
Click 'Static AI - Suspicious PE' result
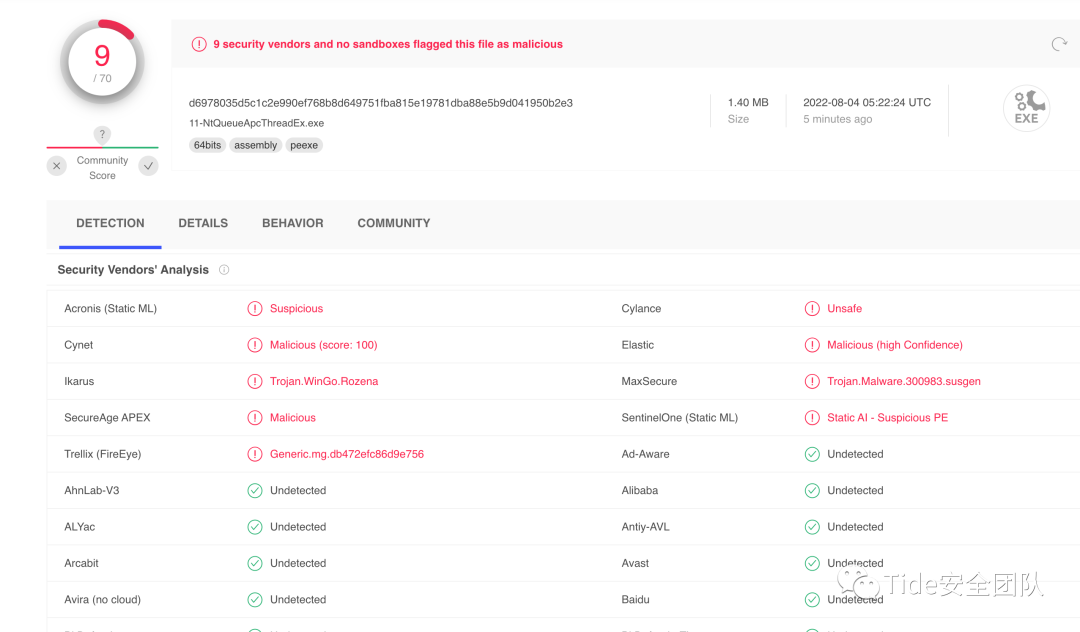tap(887, 418)
